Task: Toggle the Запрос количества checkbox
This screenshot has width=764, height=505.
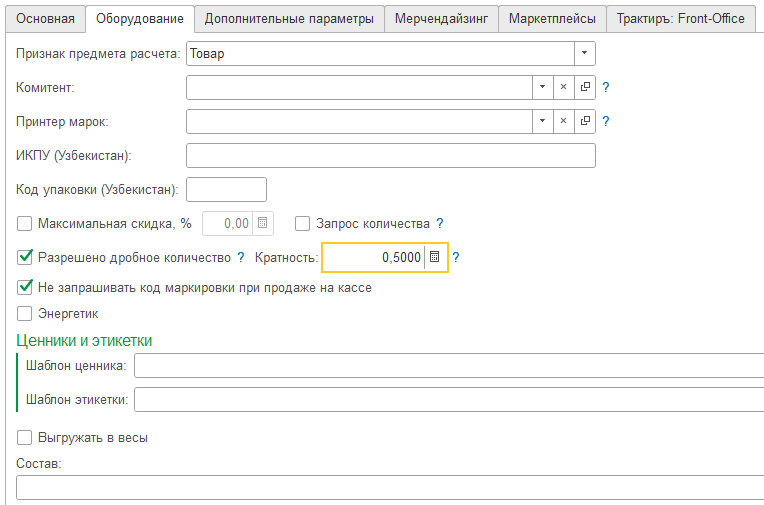Action: pyautogui.click(x=303, y=224)
